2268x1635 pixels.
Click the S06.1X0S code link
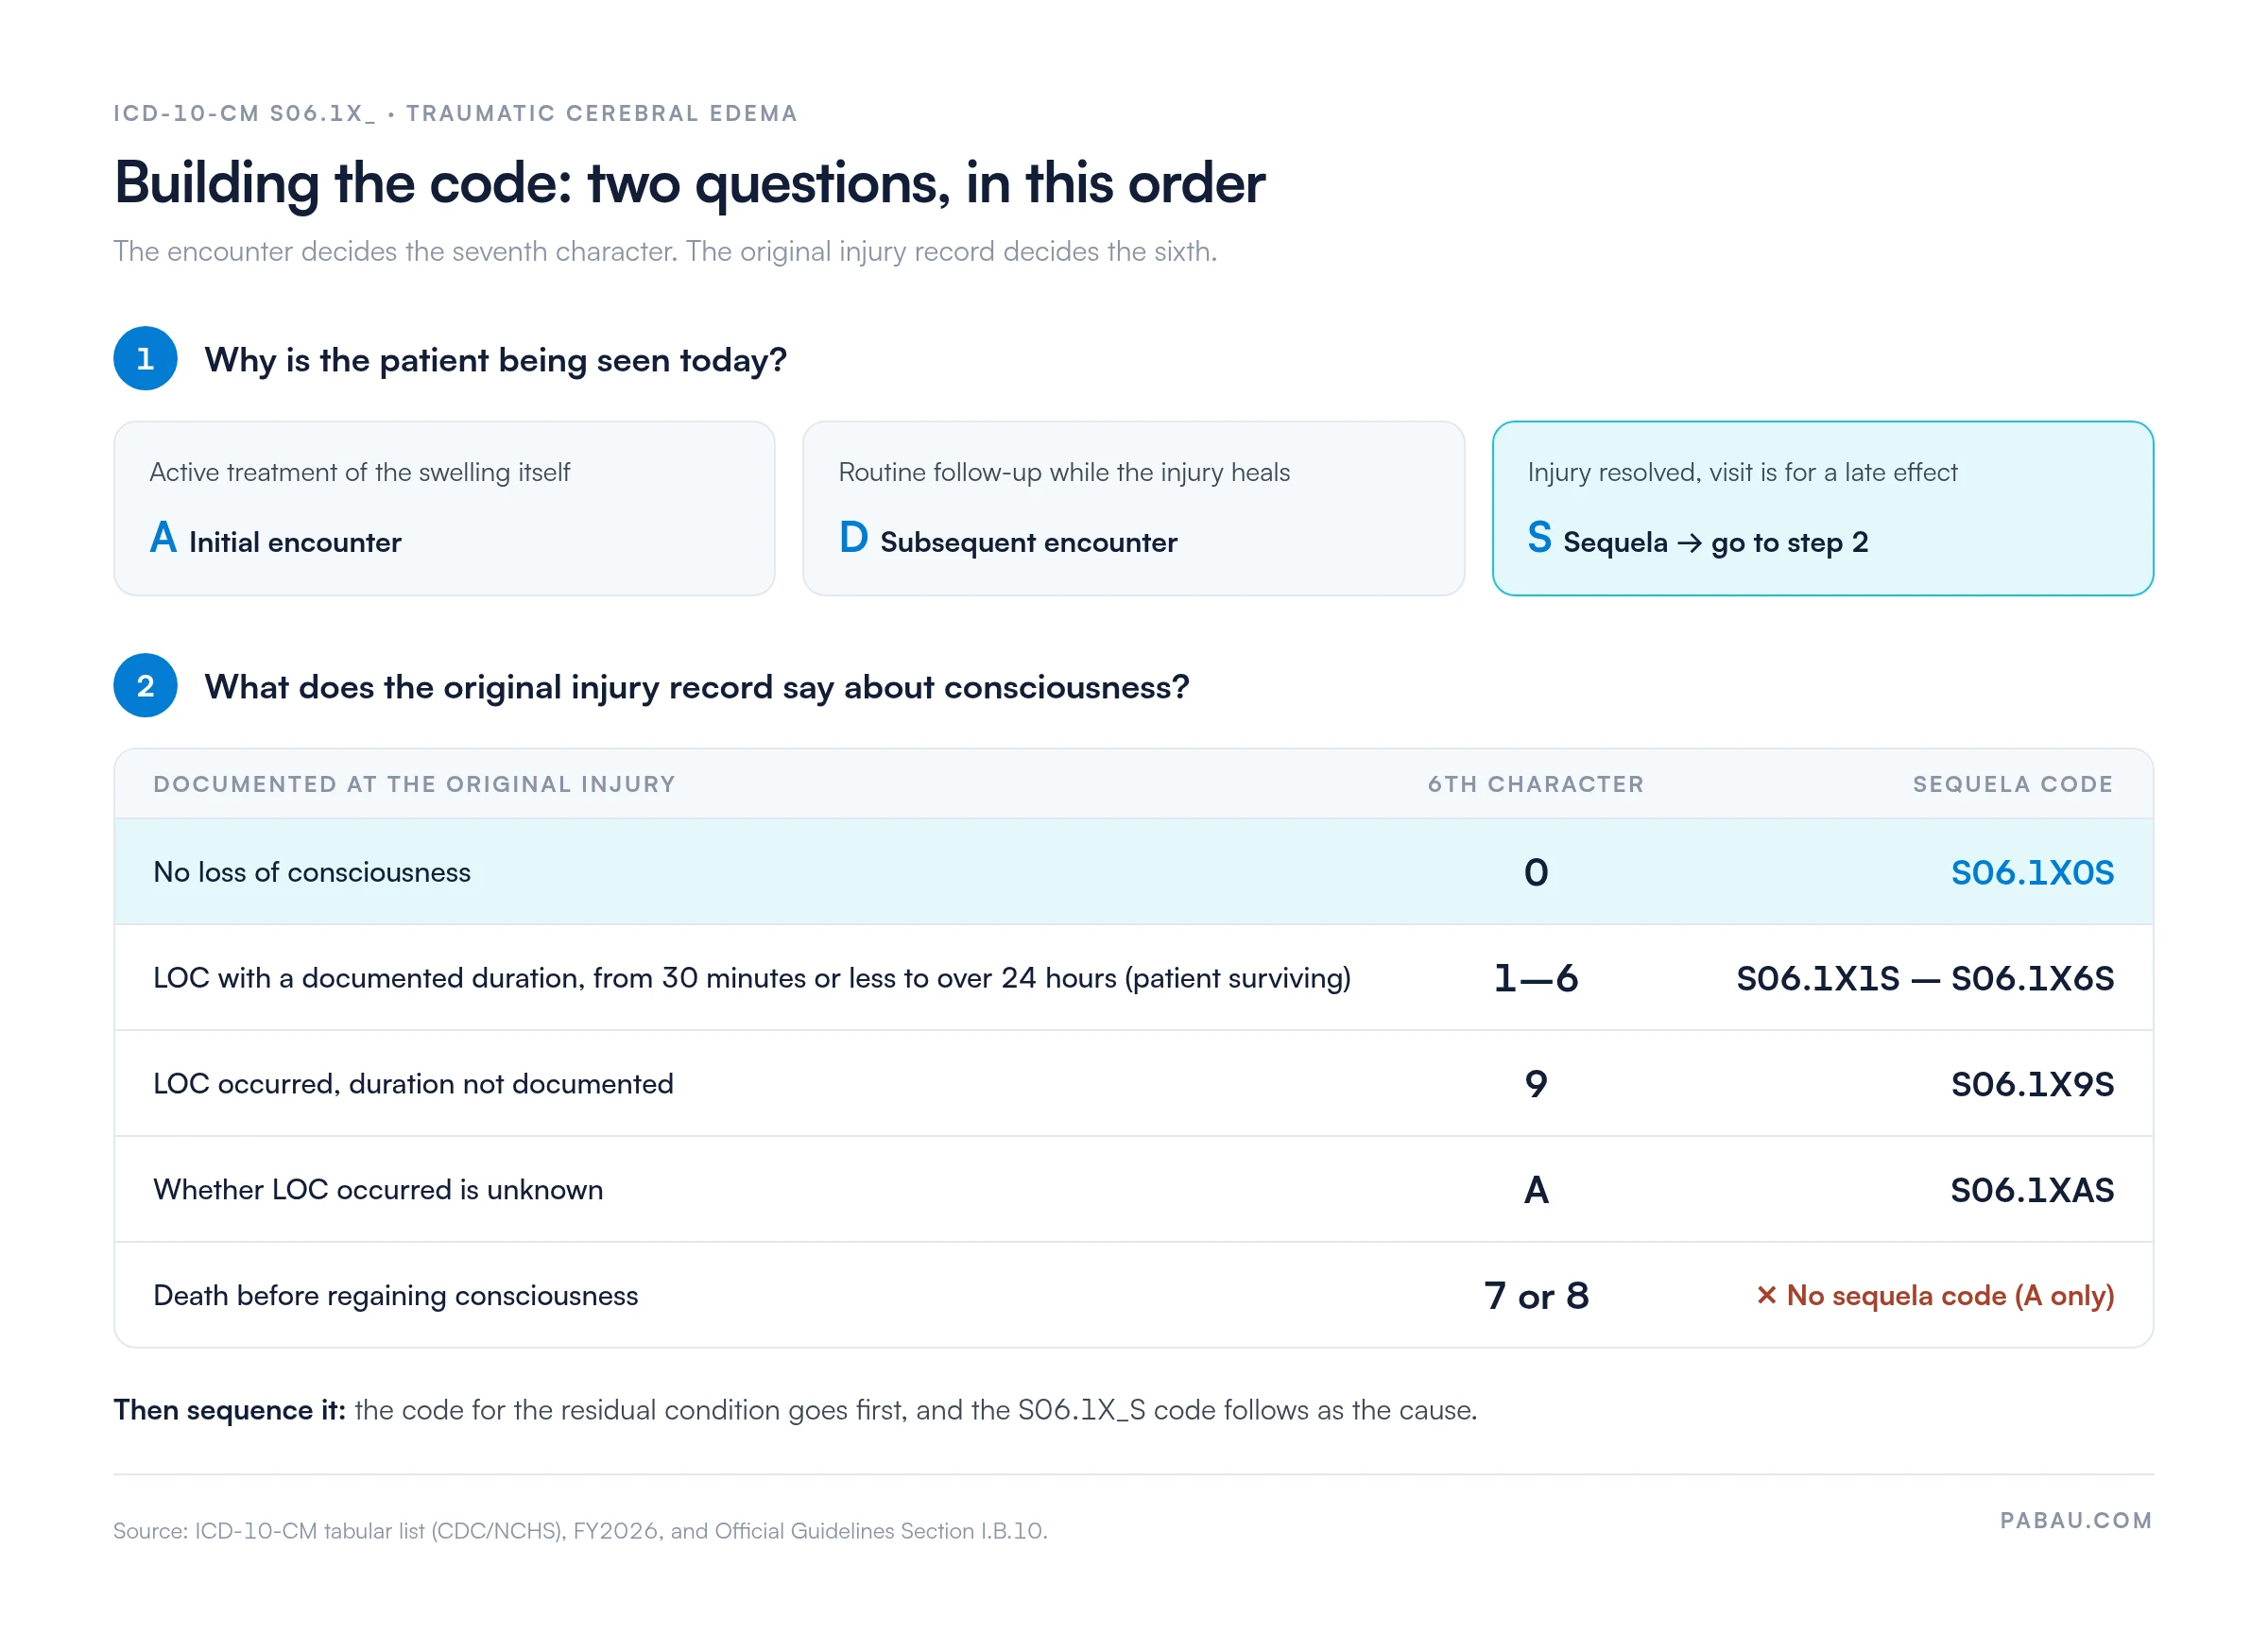2032,872
